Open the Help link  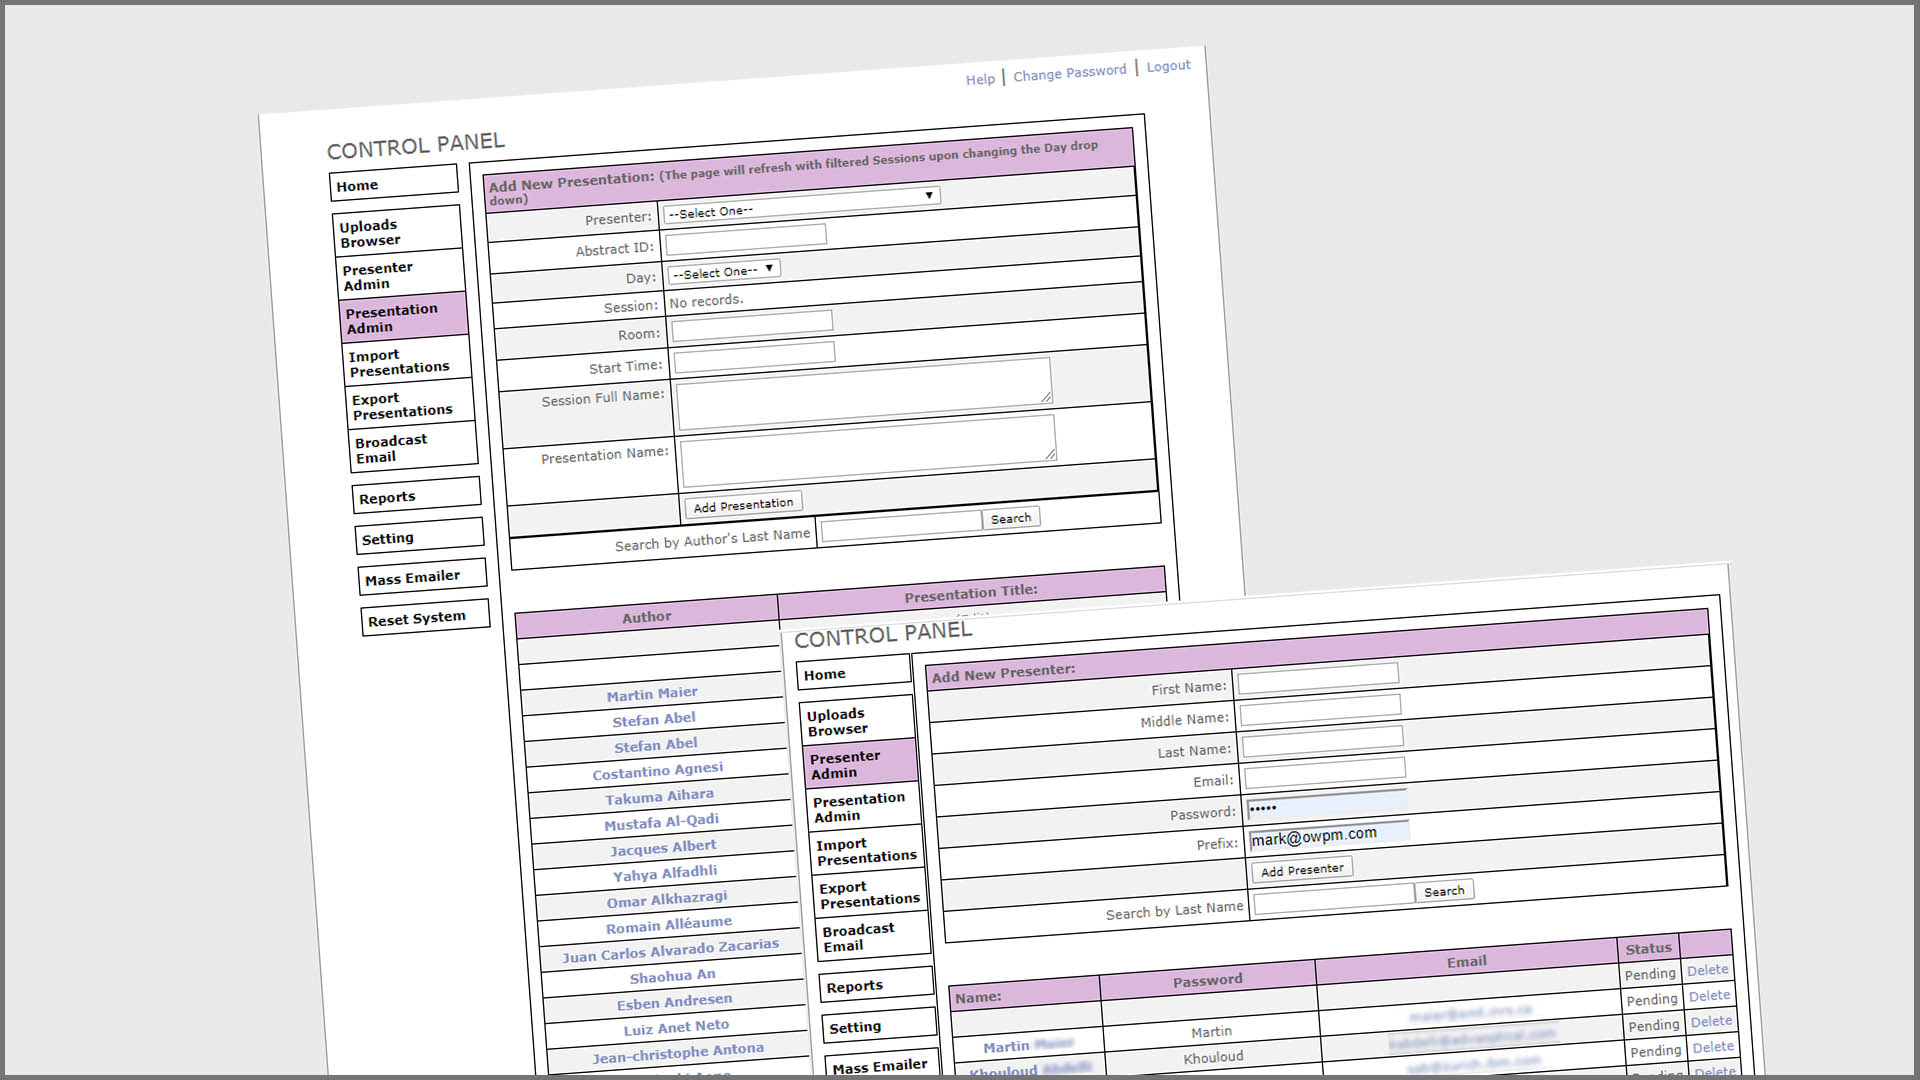(x=980, y=79)
